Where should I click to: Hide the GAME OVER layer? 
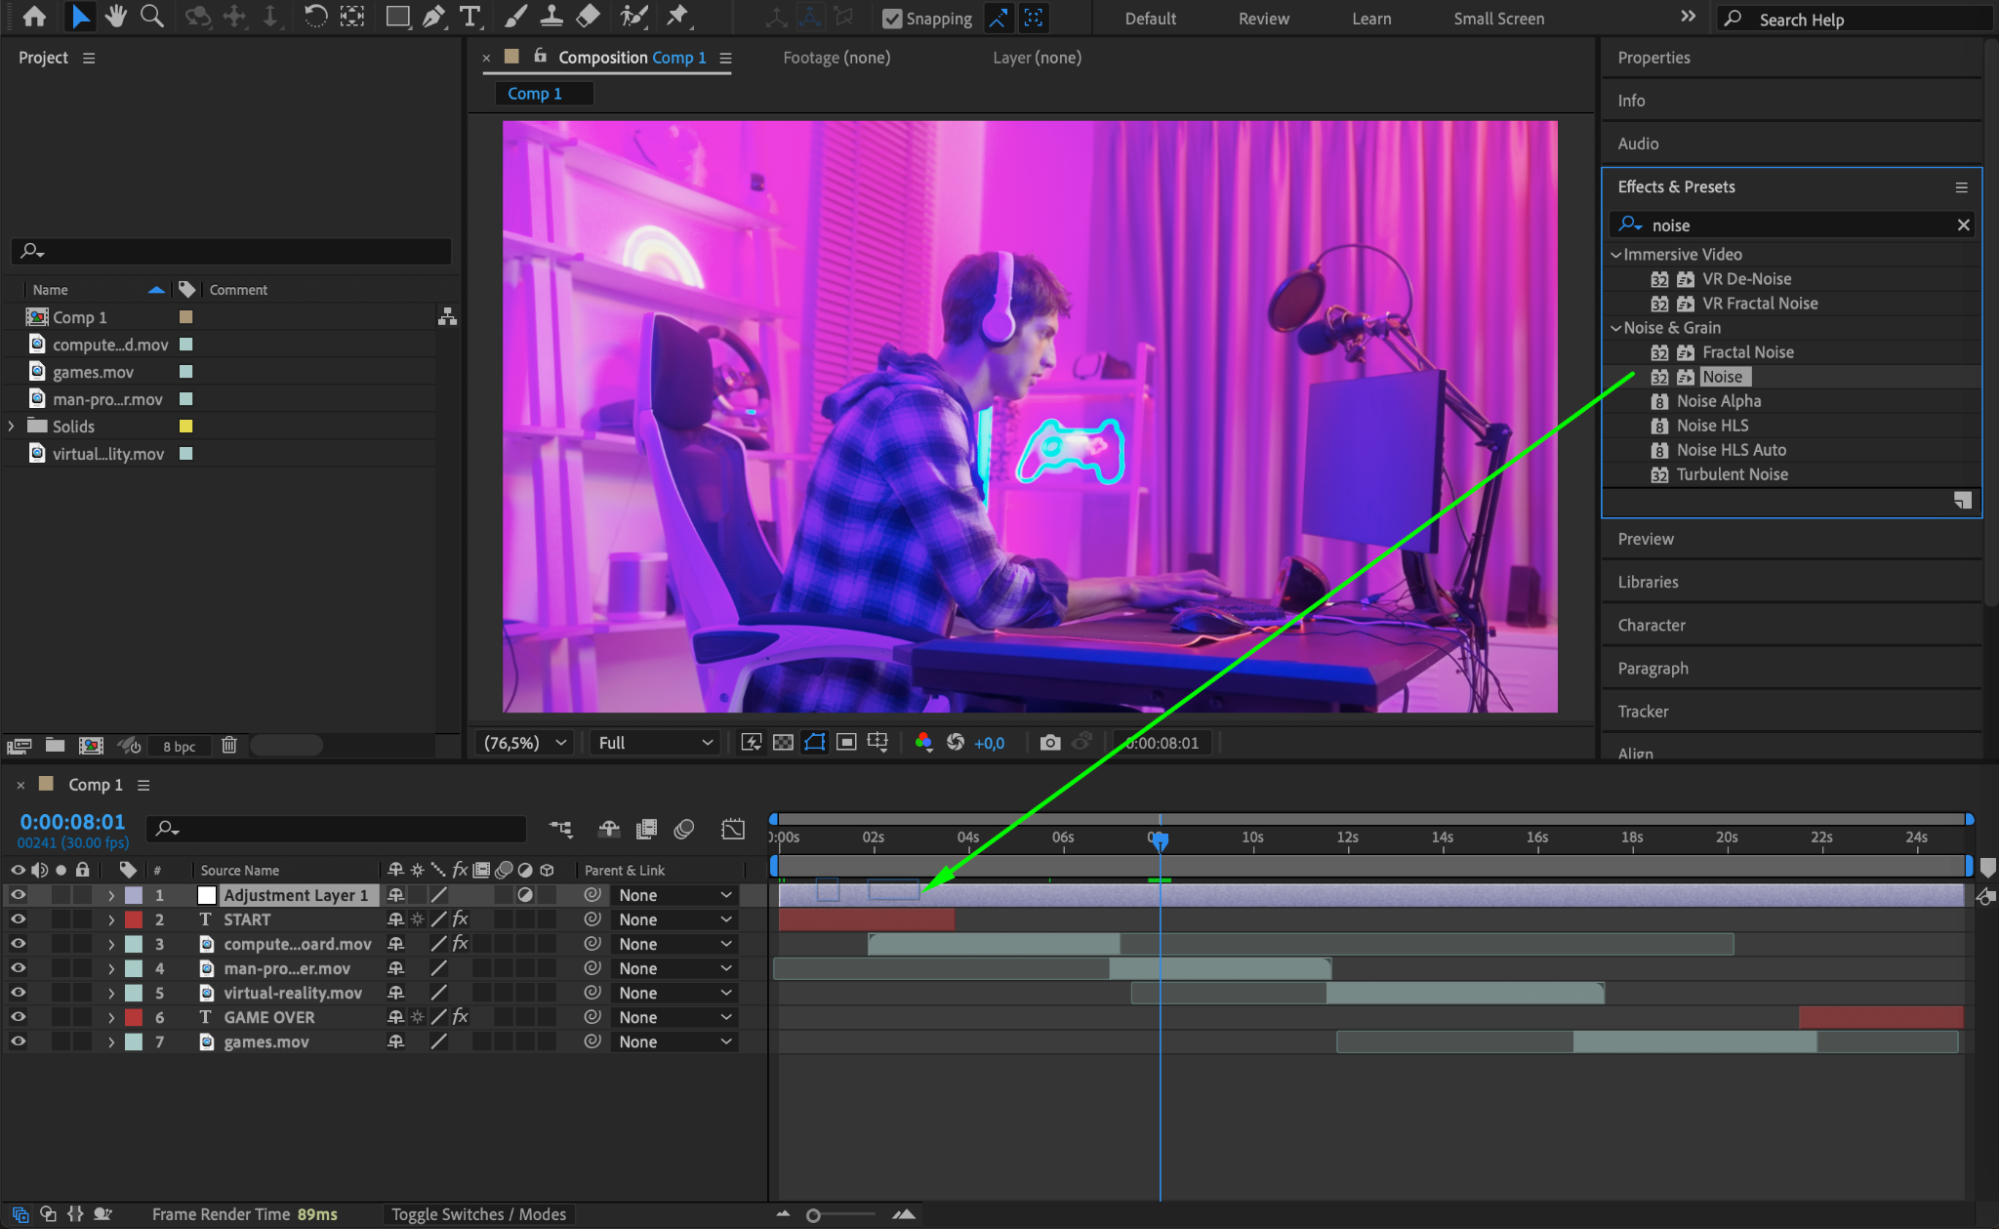point(18,1017)
